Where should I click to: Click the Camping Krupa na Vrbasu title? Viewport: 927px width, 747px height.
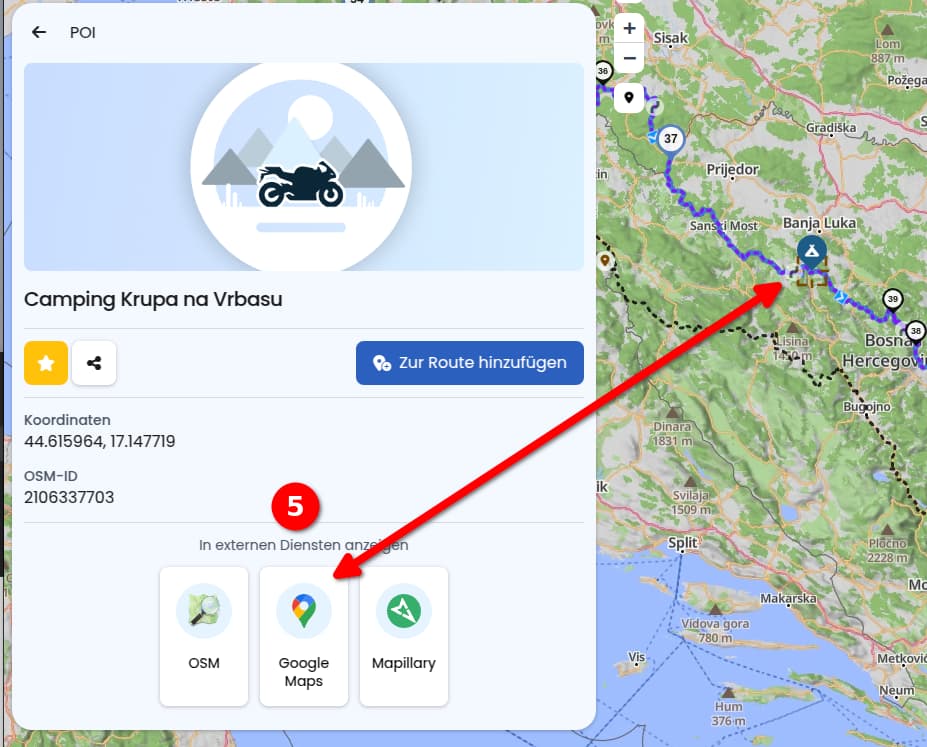point(153,300)
